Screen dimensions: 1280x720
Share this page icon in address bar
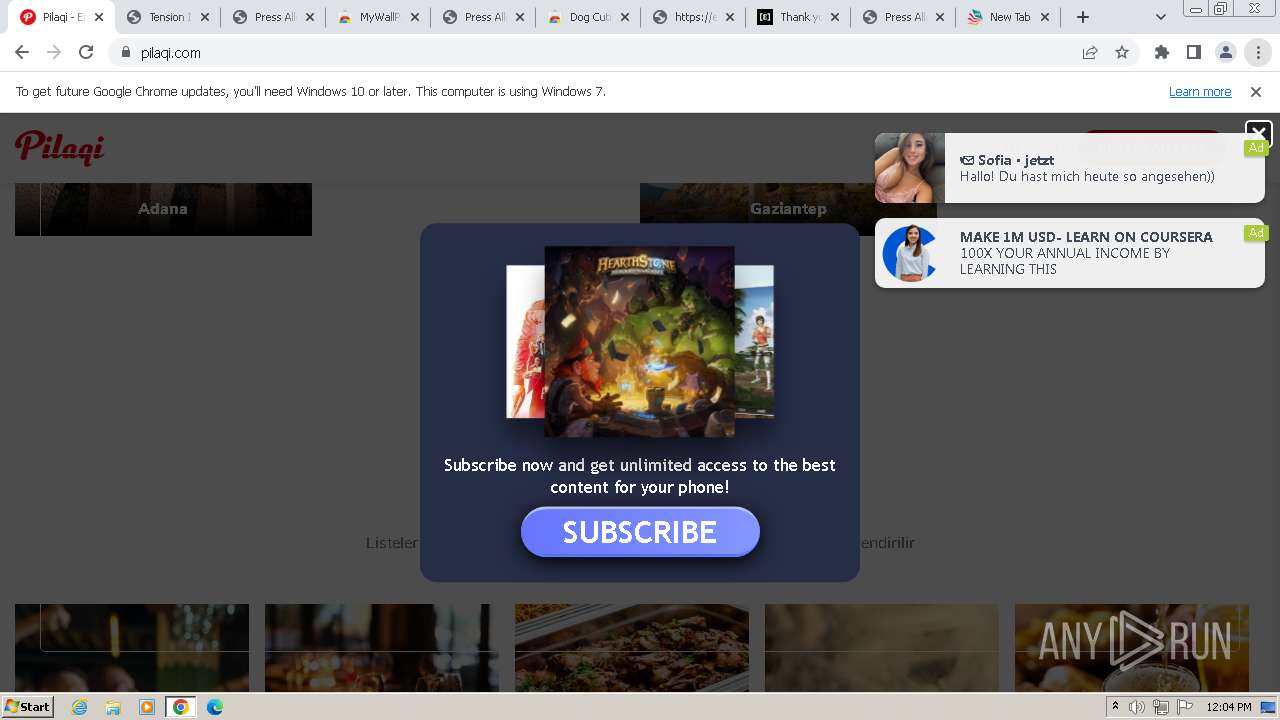pos(1090,53)
